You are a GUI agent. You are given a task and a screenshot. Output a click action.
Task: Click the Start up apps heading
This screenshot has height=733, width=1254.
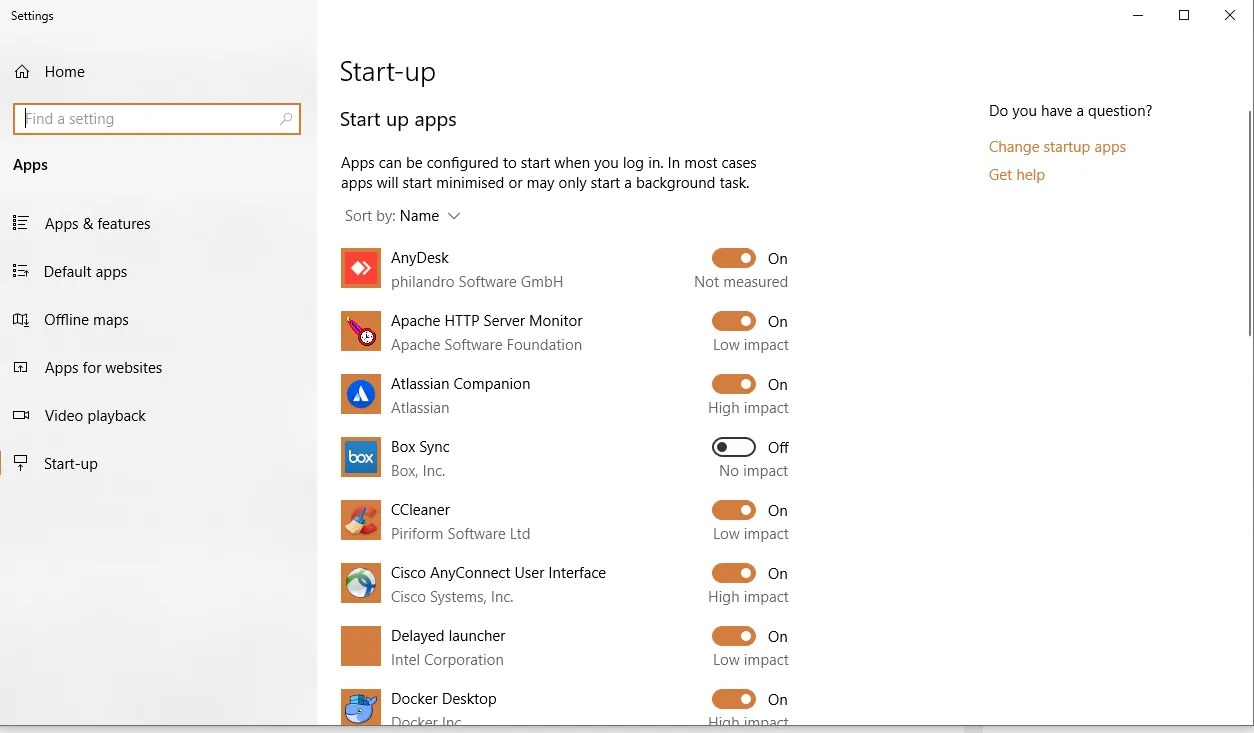pos(398,120)
